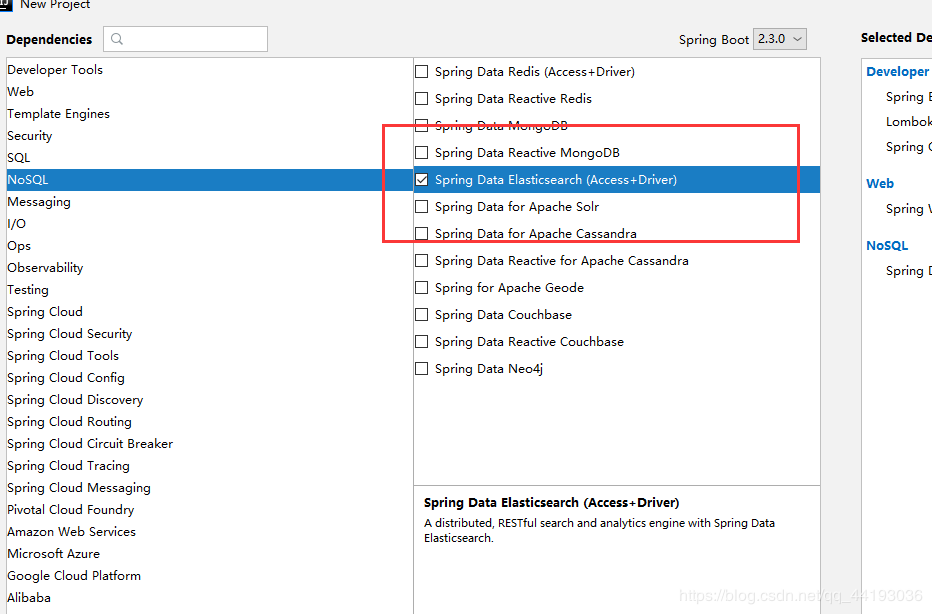Click NoSQL heading in Selected Dependencies panel
The height and width of the screenshot is (614, 932).
tap(887, 245)
